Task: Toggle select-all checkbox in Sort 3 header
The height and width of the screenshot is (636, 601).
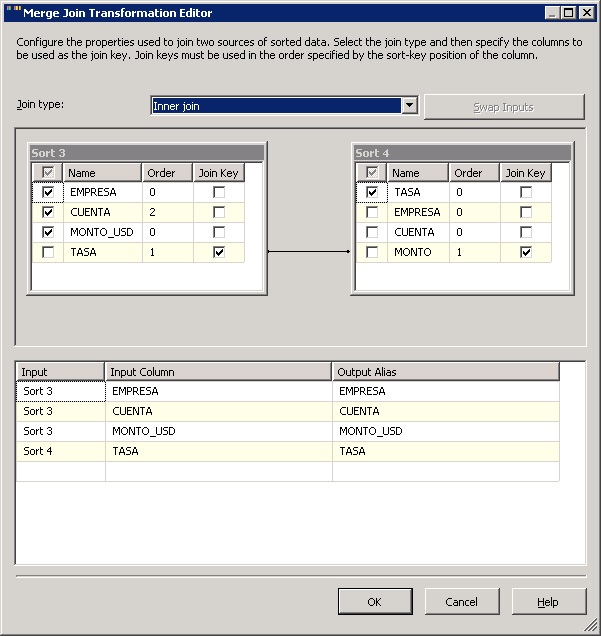Action: (47, 173)
